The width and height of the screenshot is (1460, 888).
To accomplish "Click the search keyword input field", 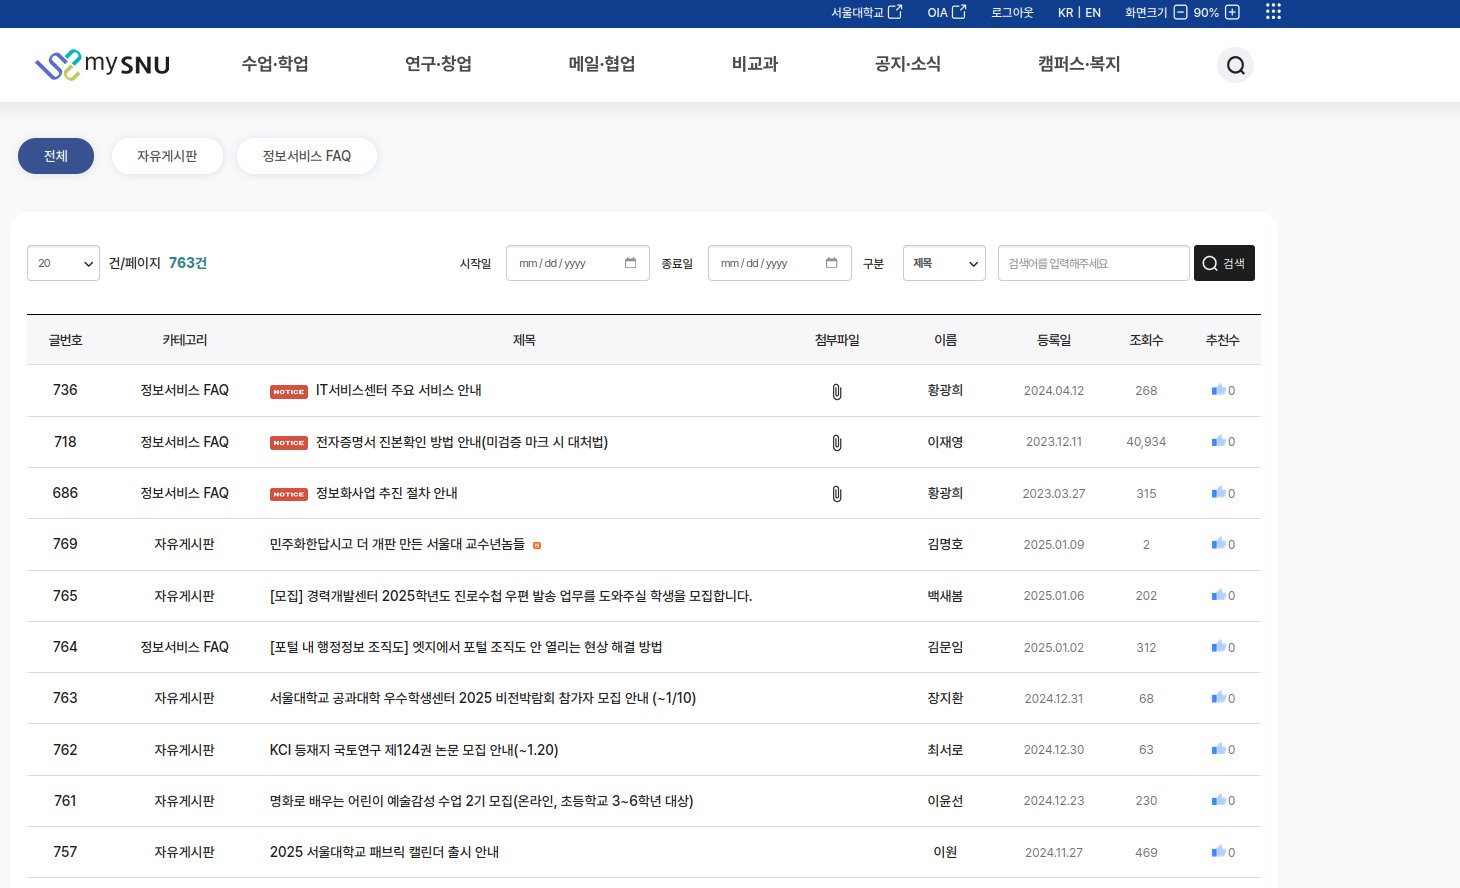I will (1093, 263).
